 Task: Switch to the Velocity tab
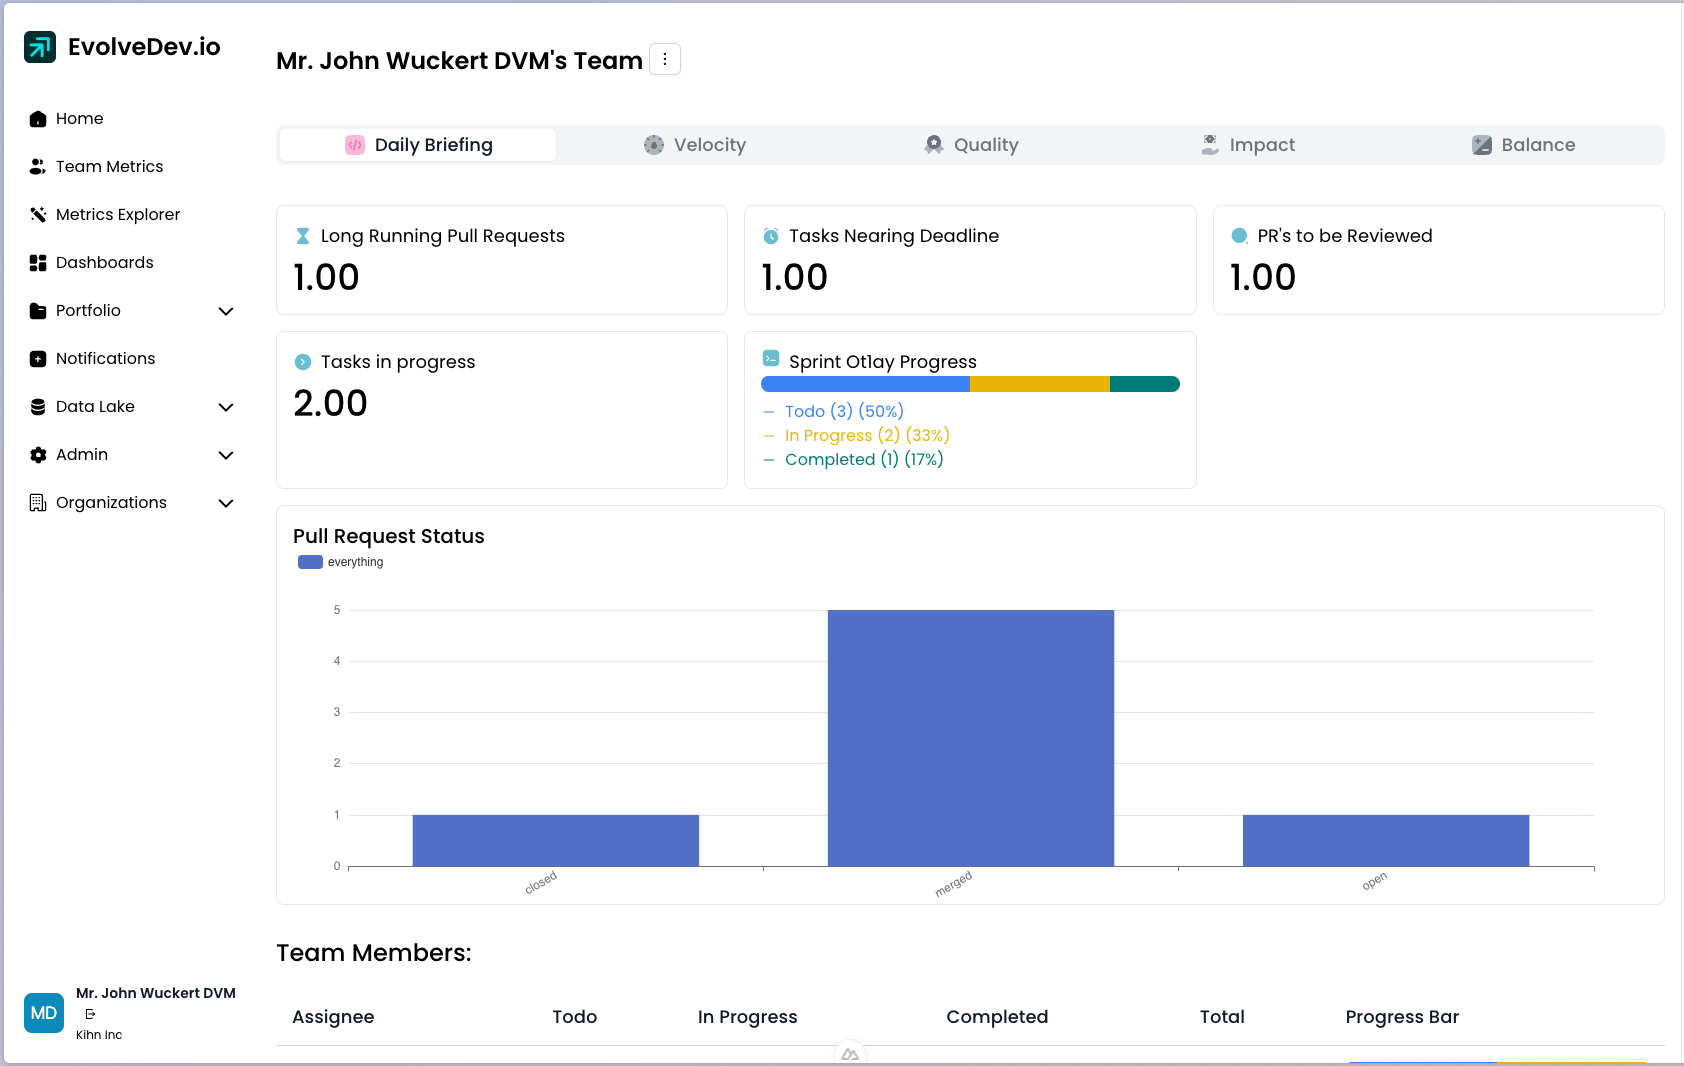pos(695,145)
